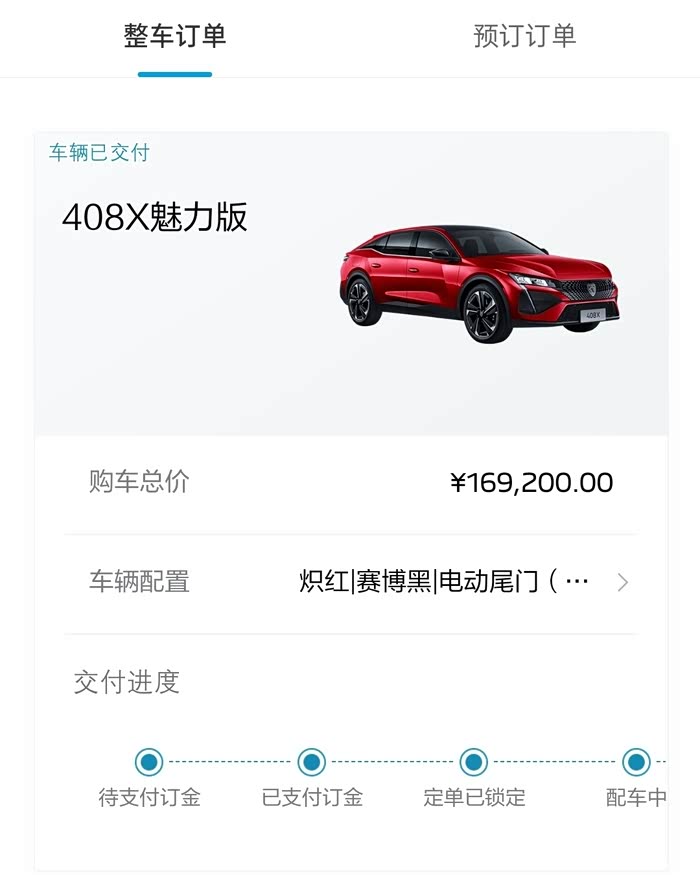
Task: Tap the blue underline beneath 整车订单
Action: pyautogui.click(x=175, y=74)
